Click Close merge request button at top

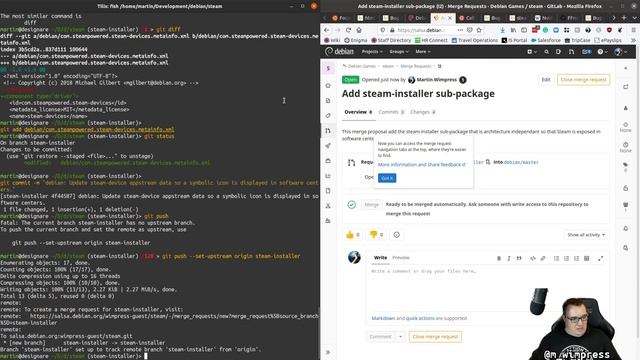pos(583,80)
